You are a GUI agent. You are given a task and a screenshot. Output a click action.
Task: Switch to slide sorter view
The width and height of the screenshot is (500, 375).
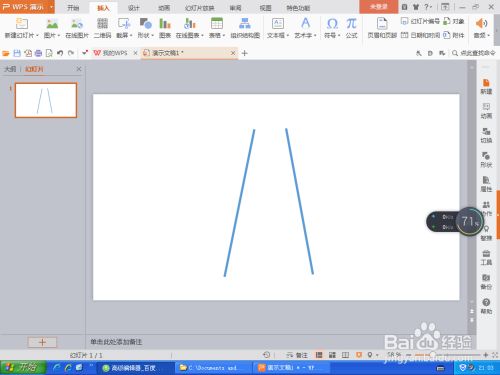(x=332, y=355)
